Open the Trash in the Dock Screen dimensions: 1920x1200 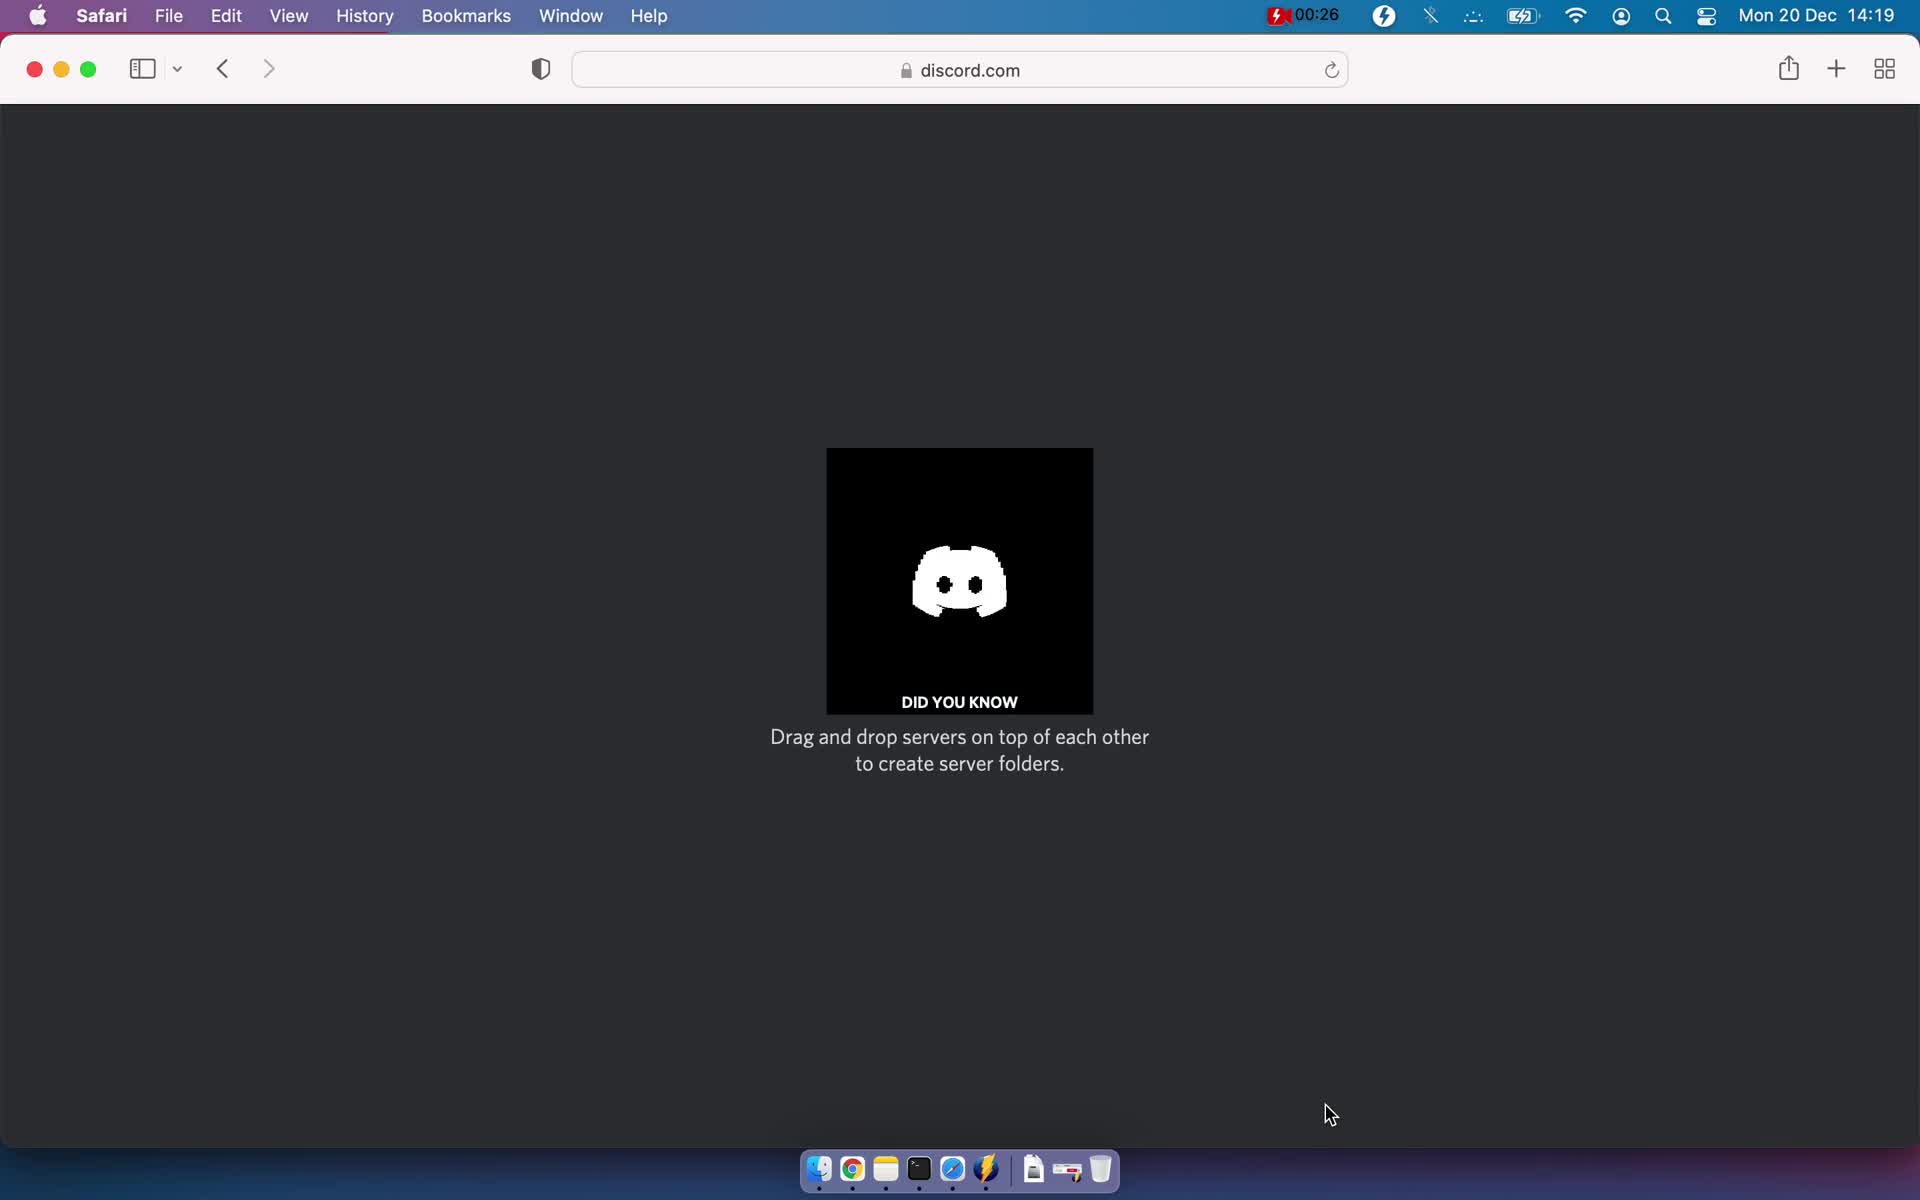tap(1100, 1169)
